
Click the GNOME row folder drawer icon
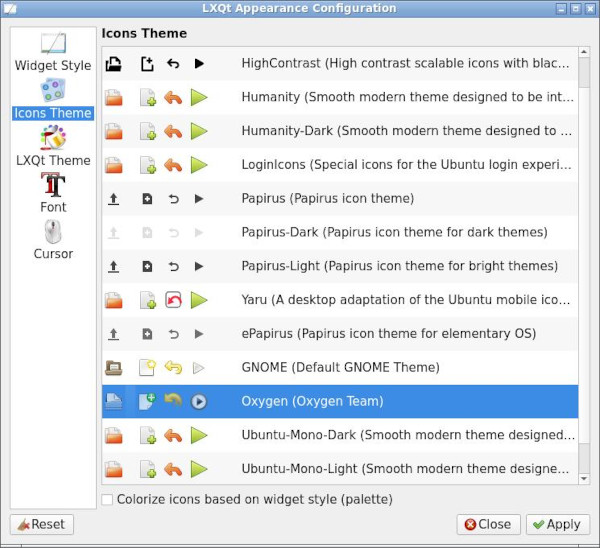(114, 368)
